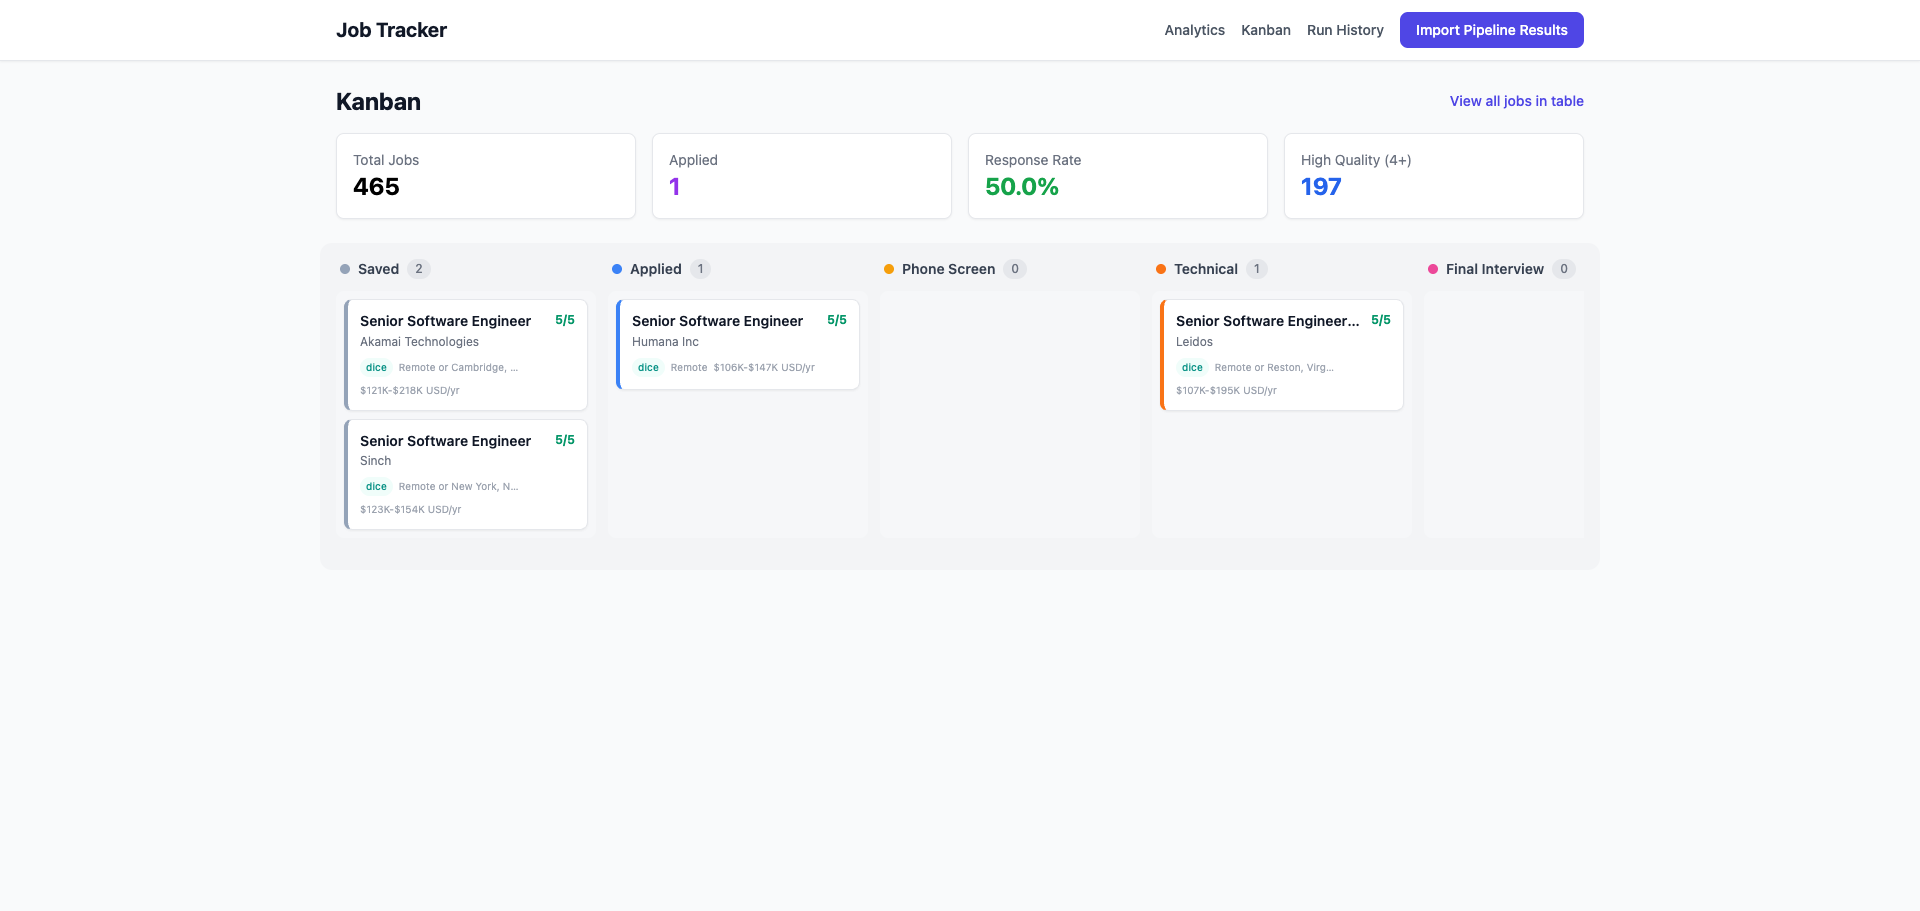Image resolution: width=1920 pixels, height=911 pixels.
Task: Click the Phone Screen orange dot
Action: (x=888, y=269)
